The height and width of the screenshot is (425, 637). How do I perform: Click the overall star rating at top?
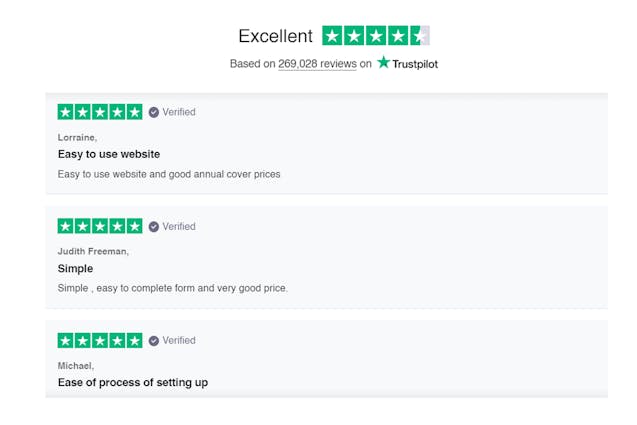[x=376, y=36]
